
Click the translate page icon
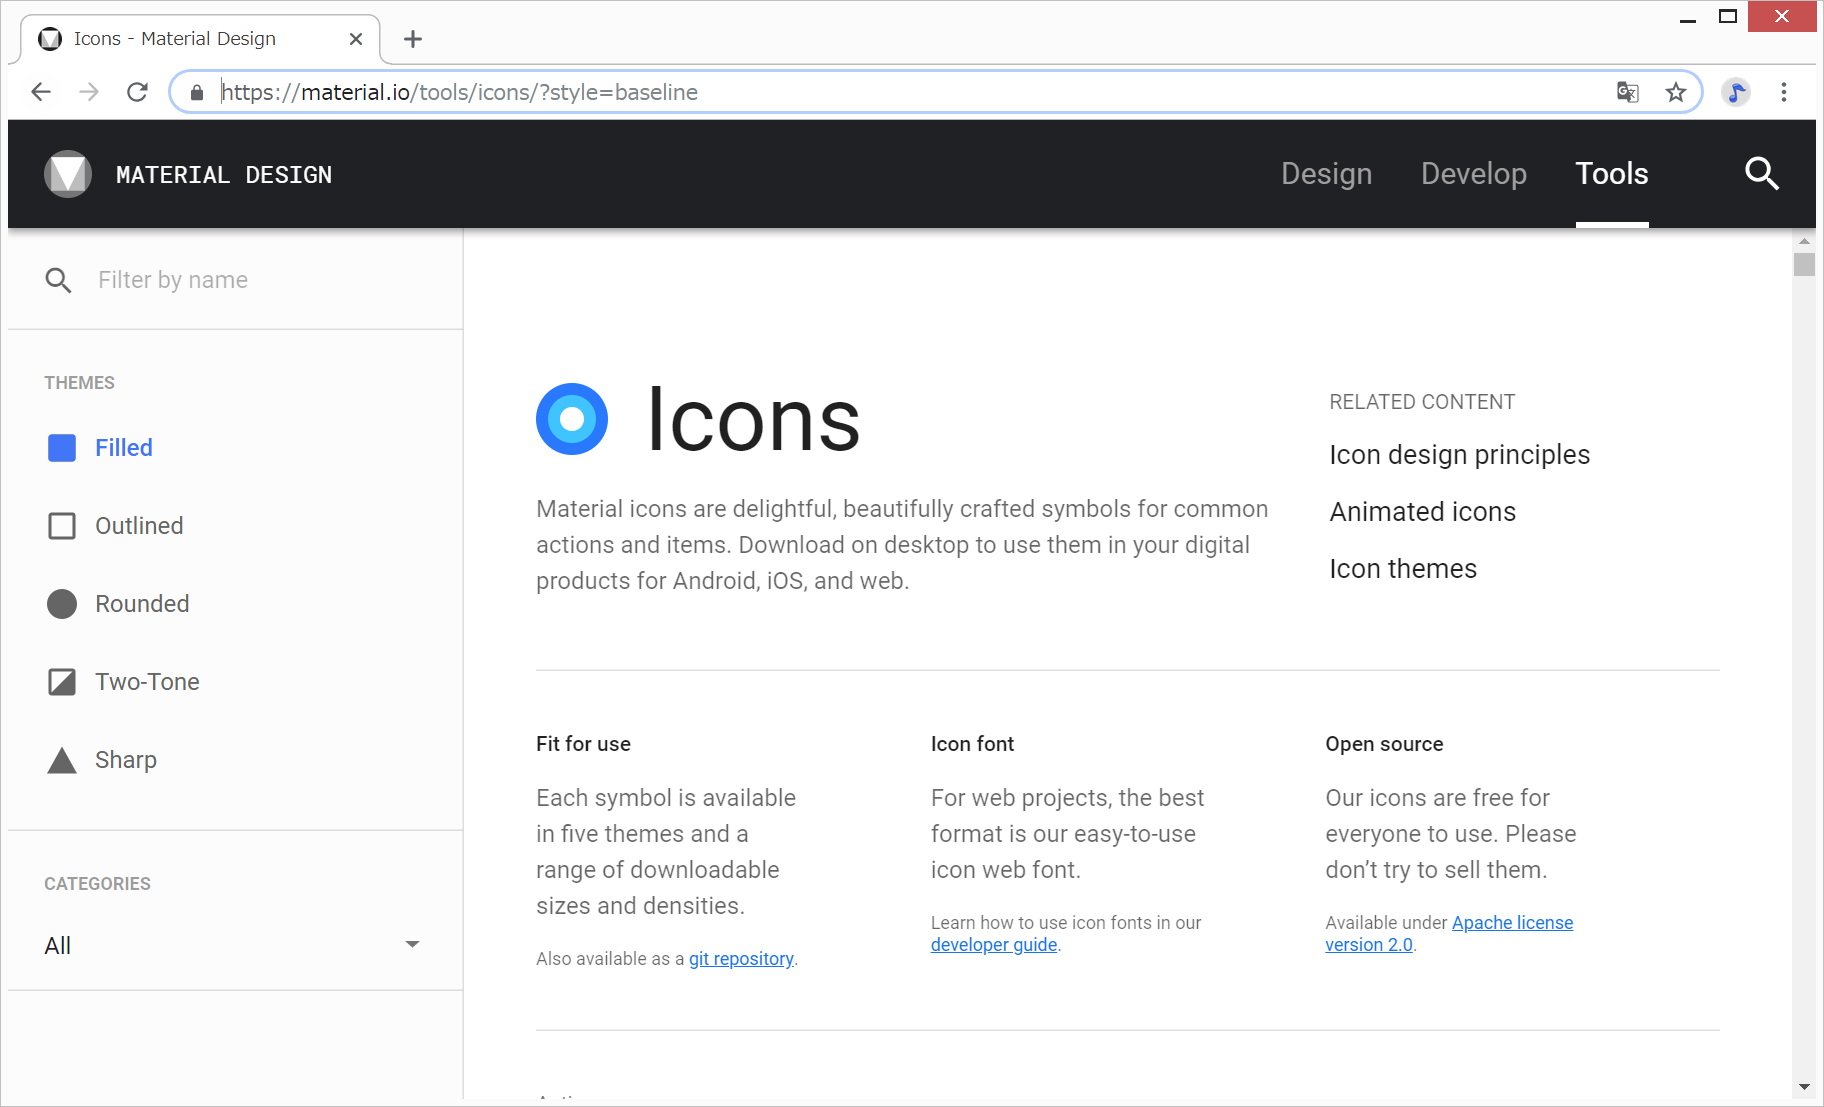pyautogui.click(x=1628, y=92)
